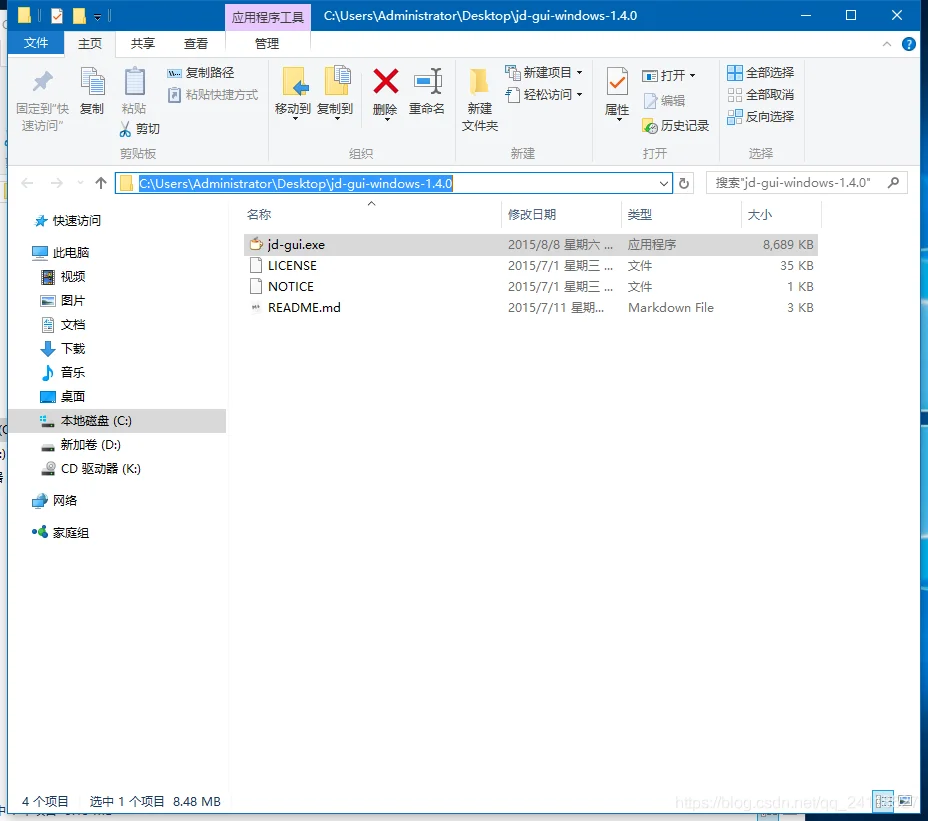This screenshot has width=928, height=821.
Task: Click the 重命名 (Rename) icon
Action: click(x=428, y=81)
